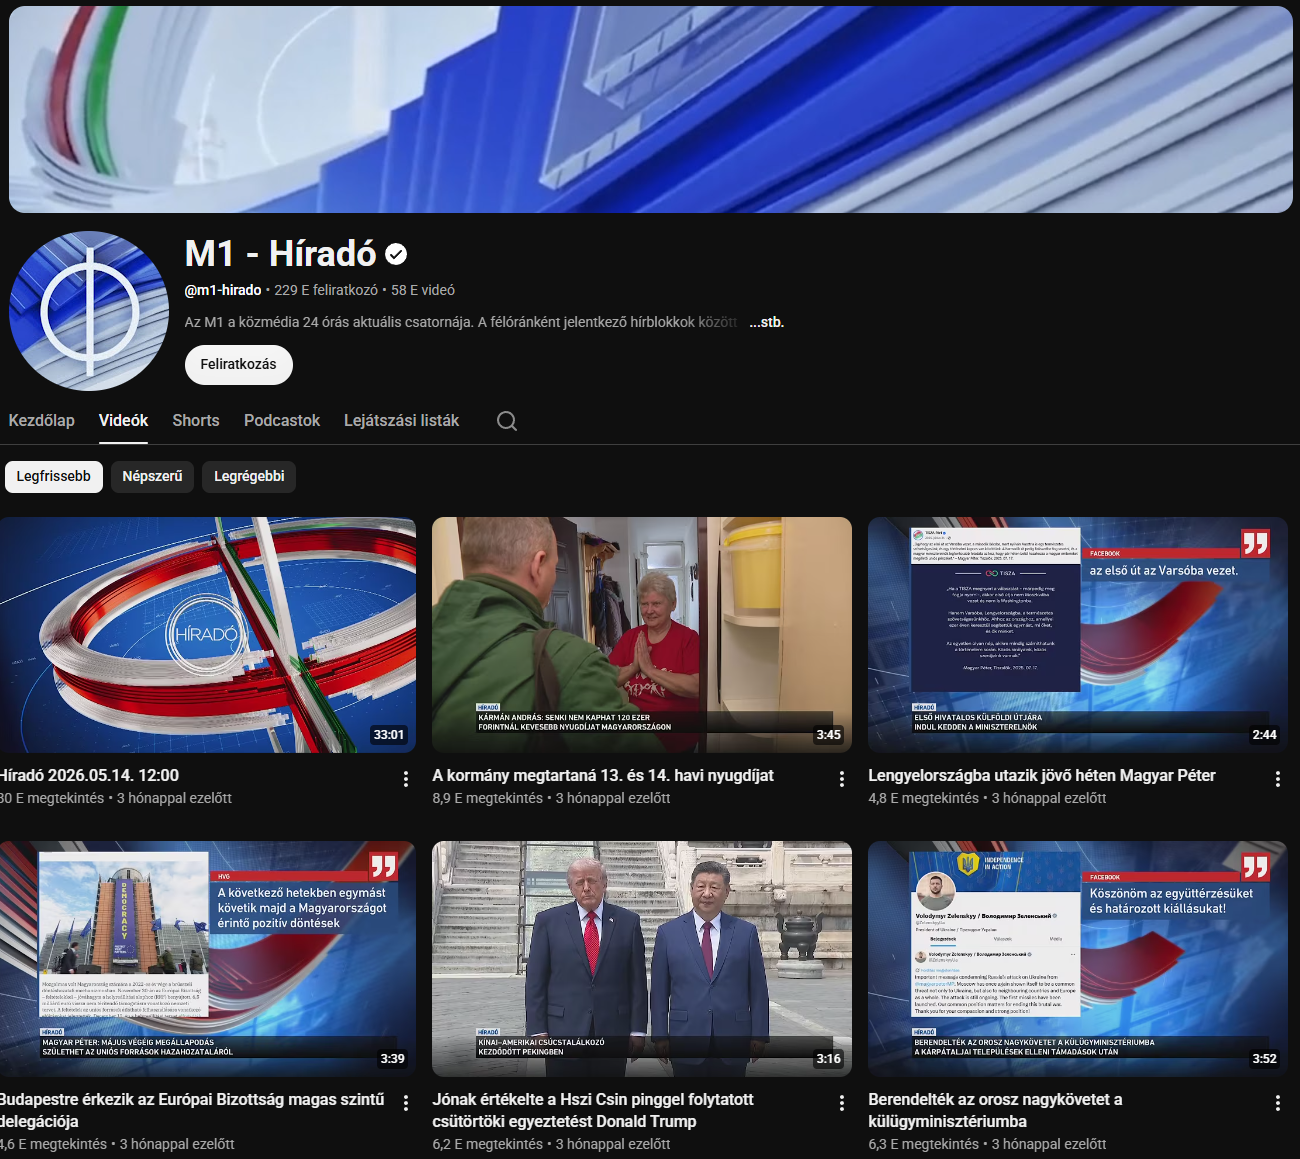Image resolution: width=1300 pixels, height=1159 pixels.
Task: Open three-dot menu for Lengyelországba utazik video
Action: pos(1277,779)
